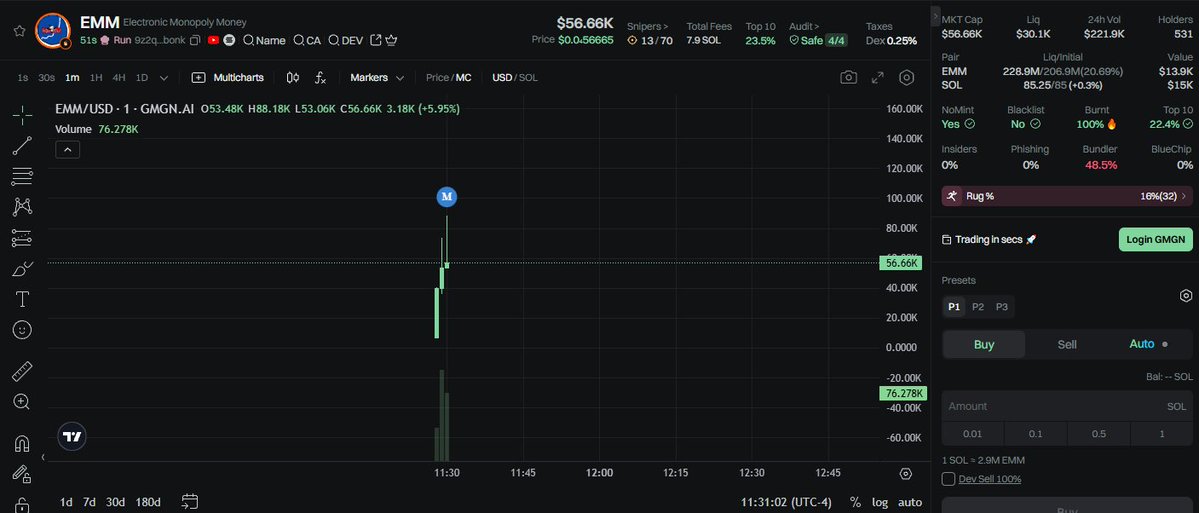
Task: Toggle fullscreen chart mode
Action: tap(878, 77)
